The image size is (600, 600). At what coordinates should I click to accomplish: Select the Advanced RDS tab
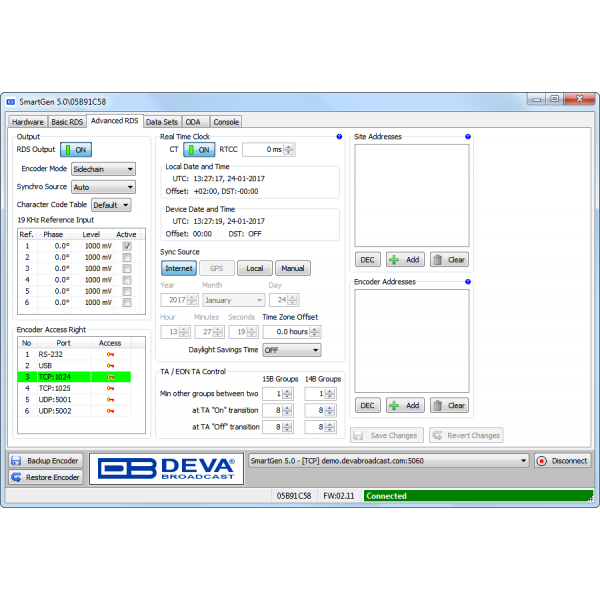click(114, 121)
